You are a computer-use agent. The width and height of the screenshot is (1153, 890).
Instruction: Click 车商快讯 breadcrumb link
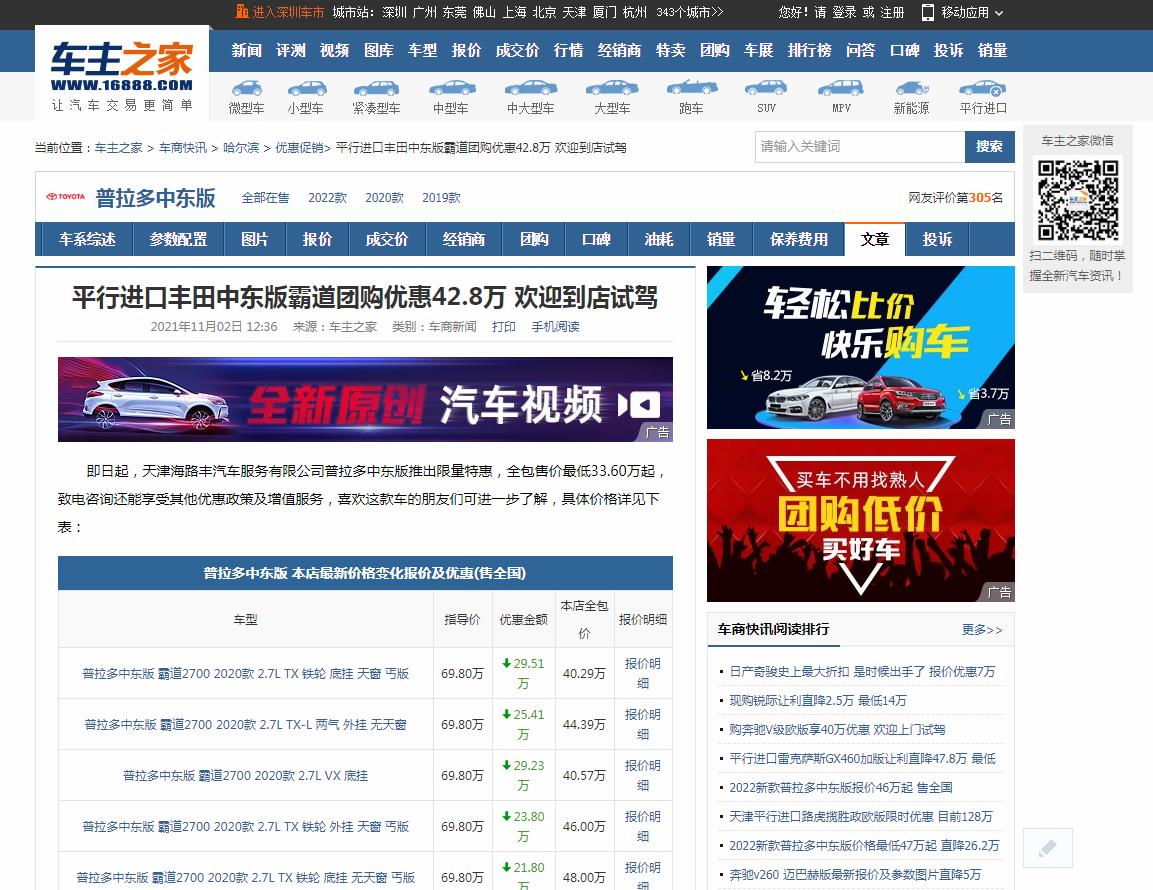[x=183, y=148]
